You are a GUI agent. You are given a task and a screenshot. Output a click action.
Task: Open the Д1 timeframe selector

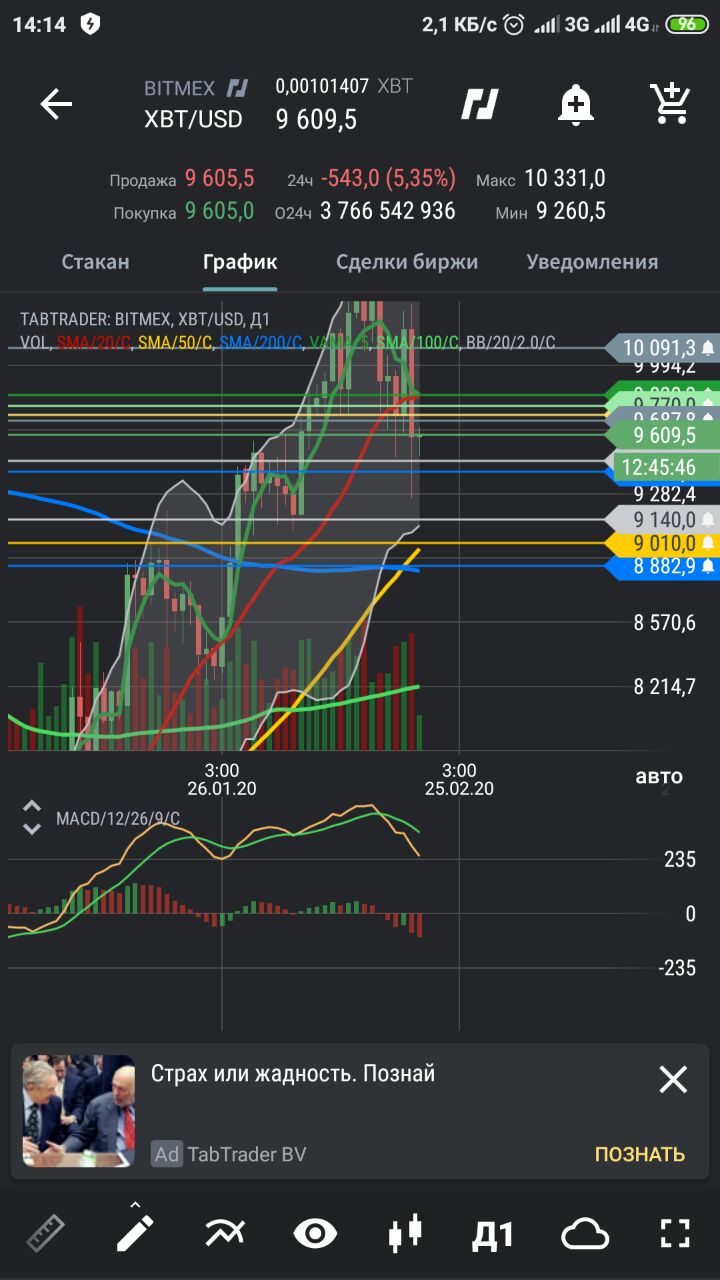click(x=493, y=1234)
